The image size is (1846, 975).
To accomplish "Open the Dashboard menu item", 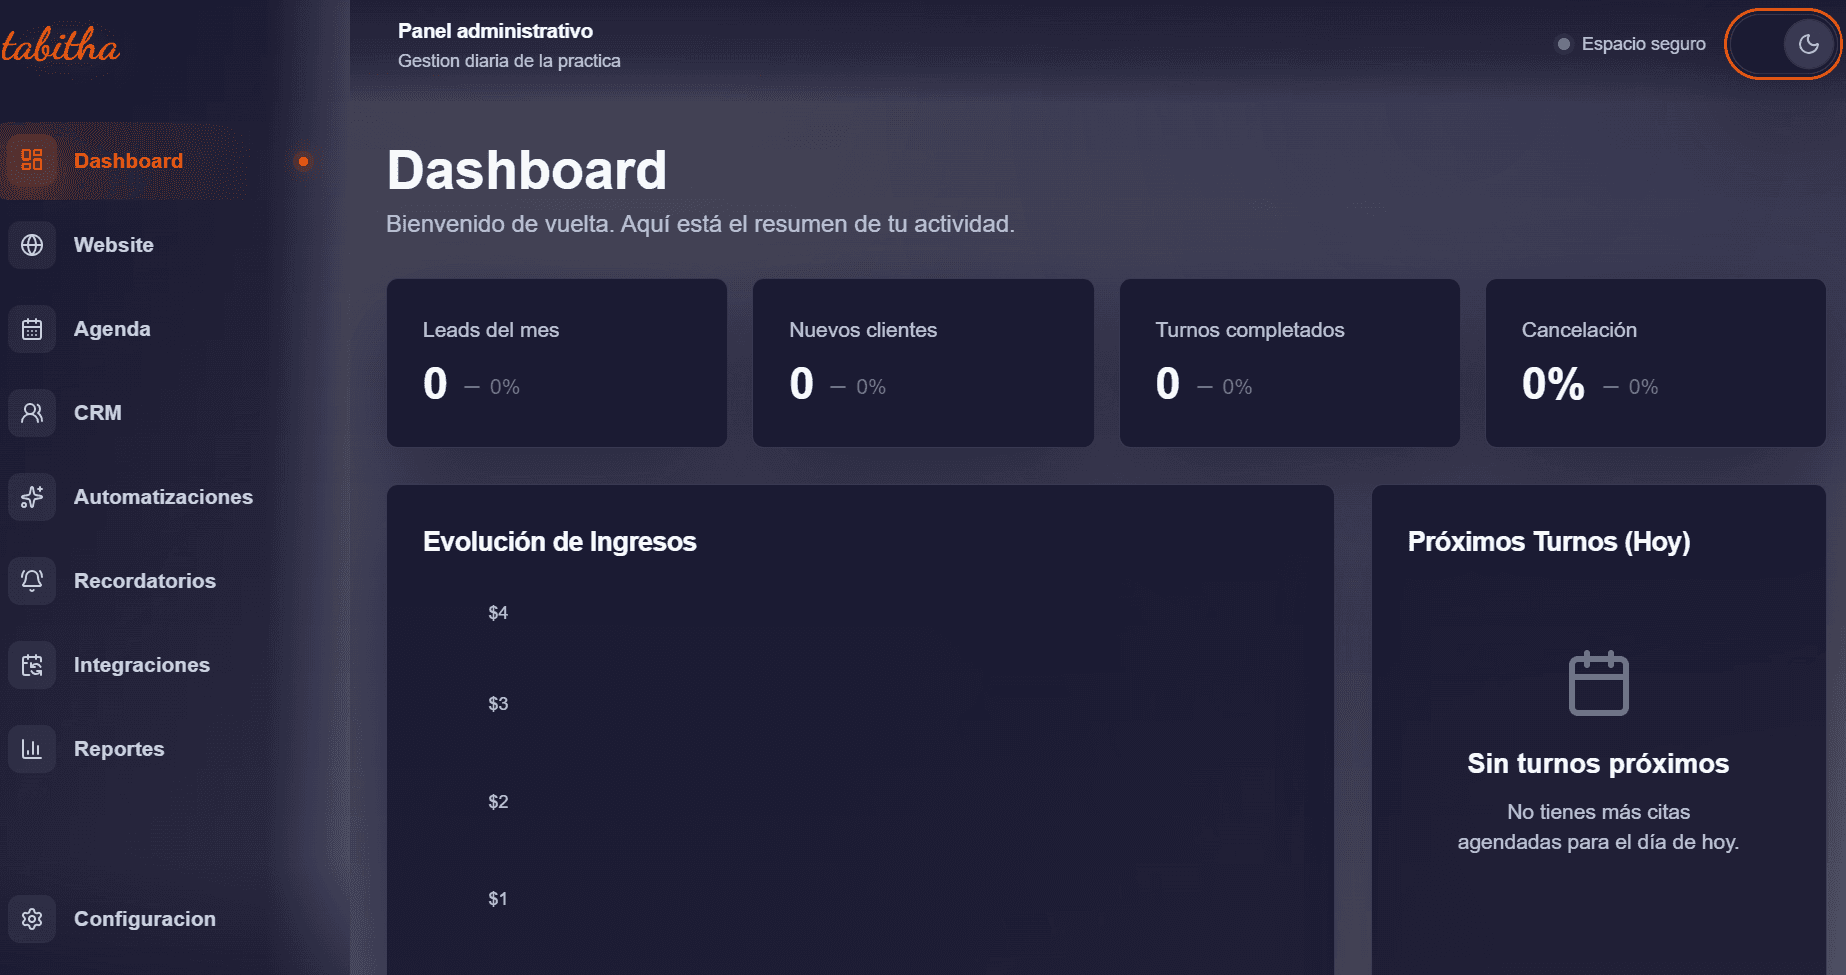I will tap(160, 161).
